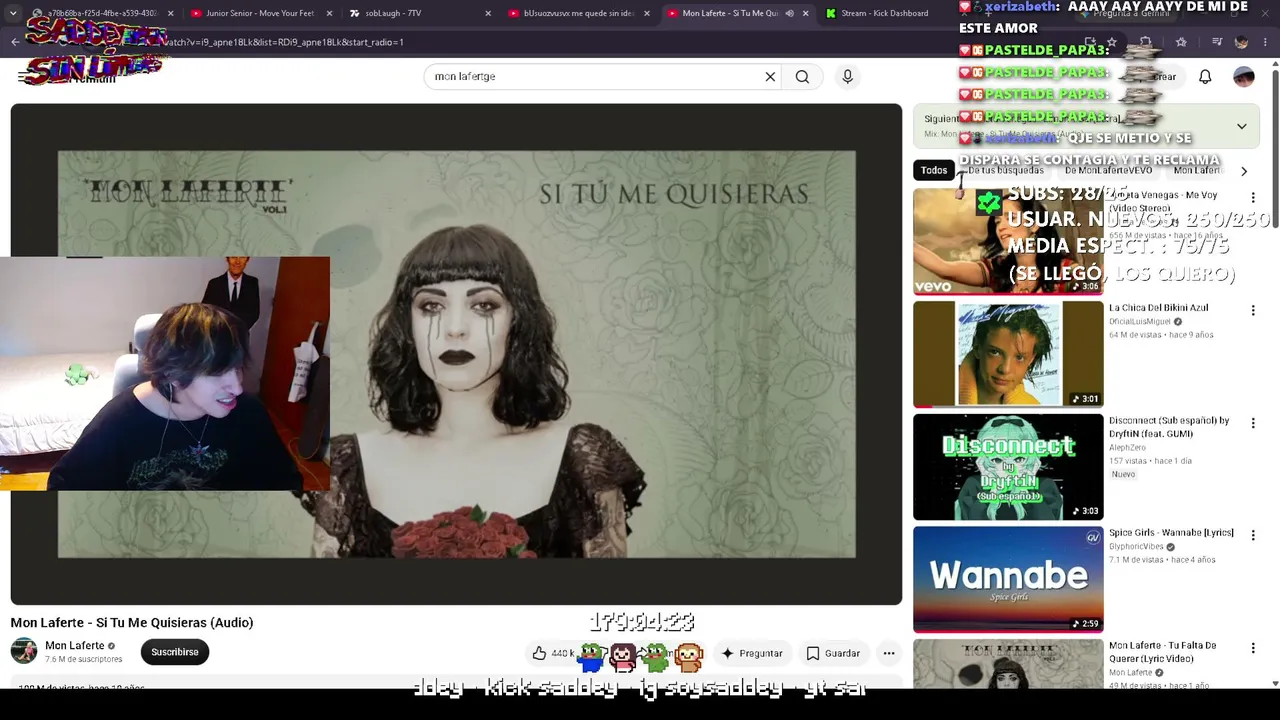The image size is (1280, 720).
Task: Switch to the Junior Senior tab
Action: pyautogui.click(x=258, y=13)
